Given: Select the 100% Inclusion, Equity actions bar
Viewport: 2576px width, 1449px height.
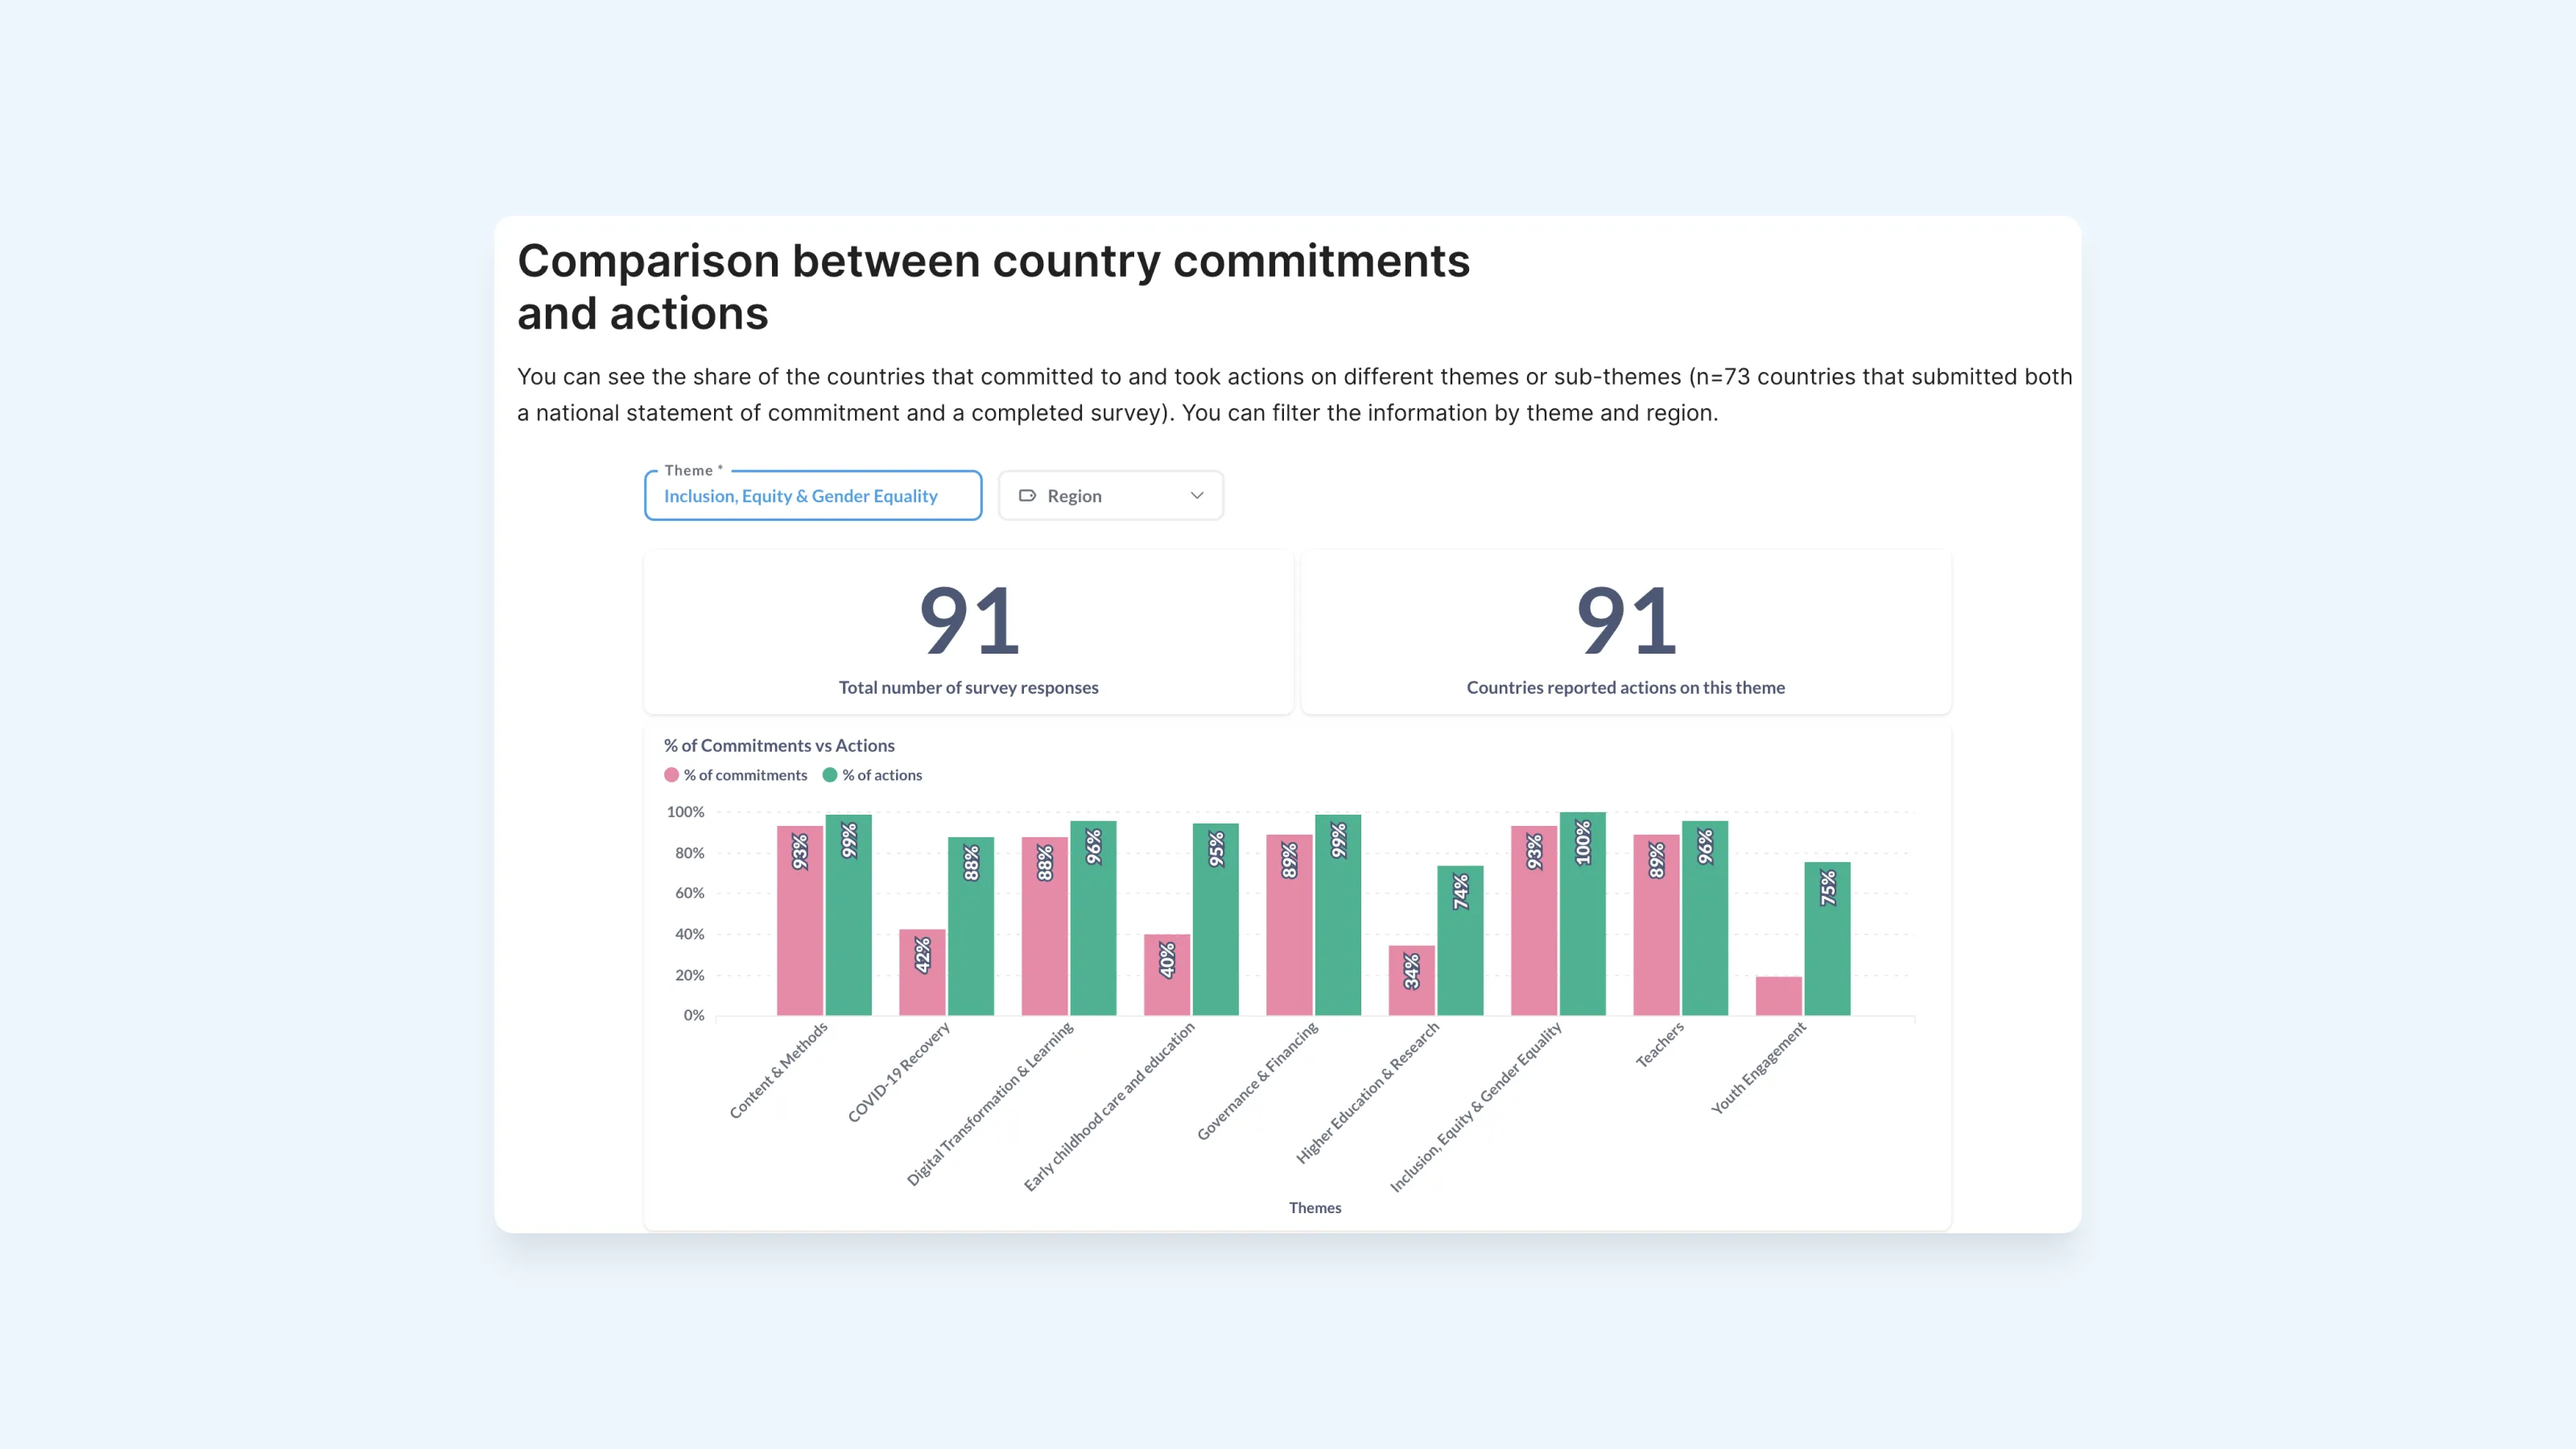Looking at the screenshot, I should coord(1582,915).
